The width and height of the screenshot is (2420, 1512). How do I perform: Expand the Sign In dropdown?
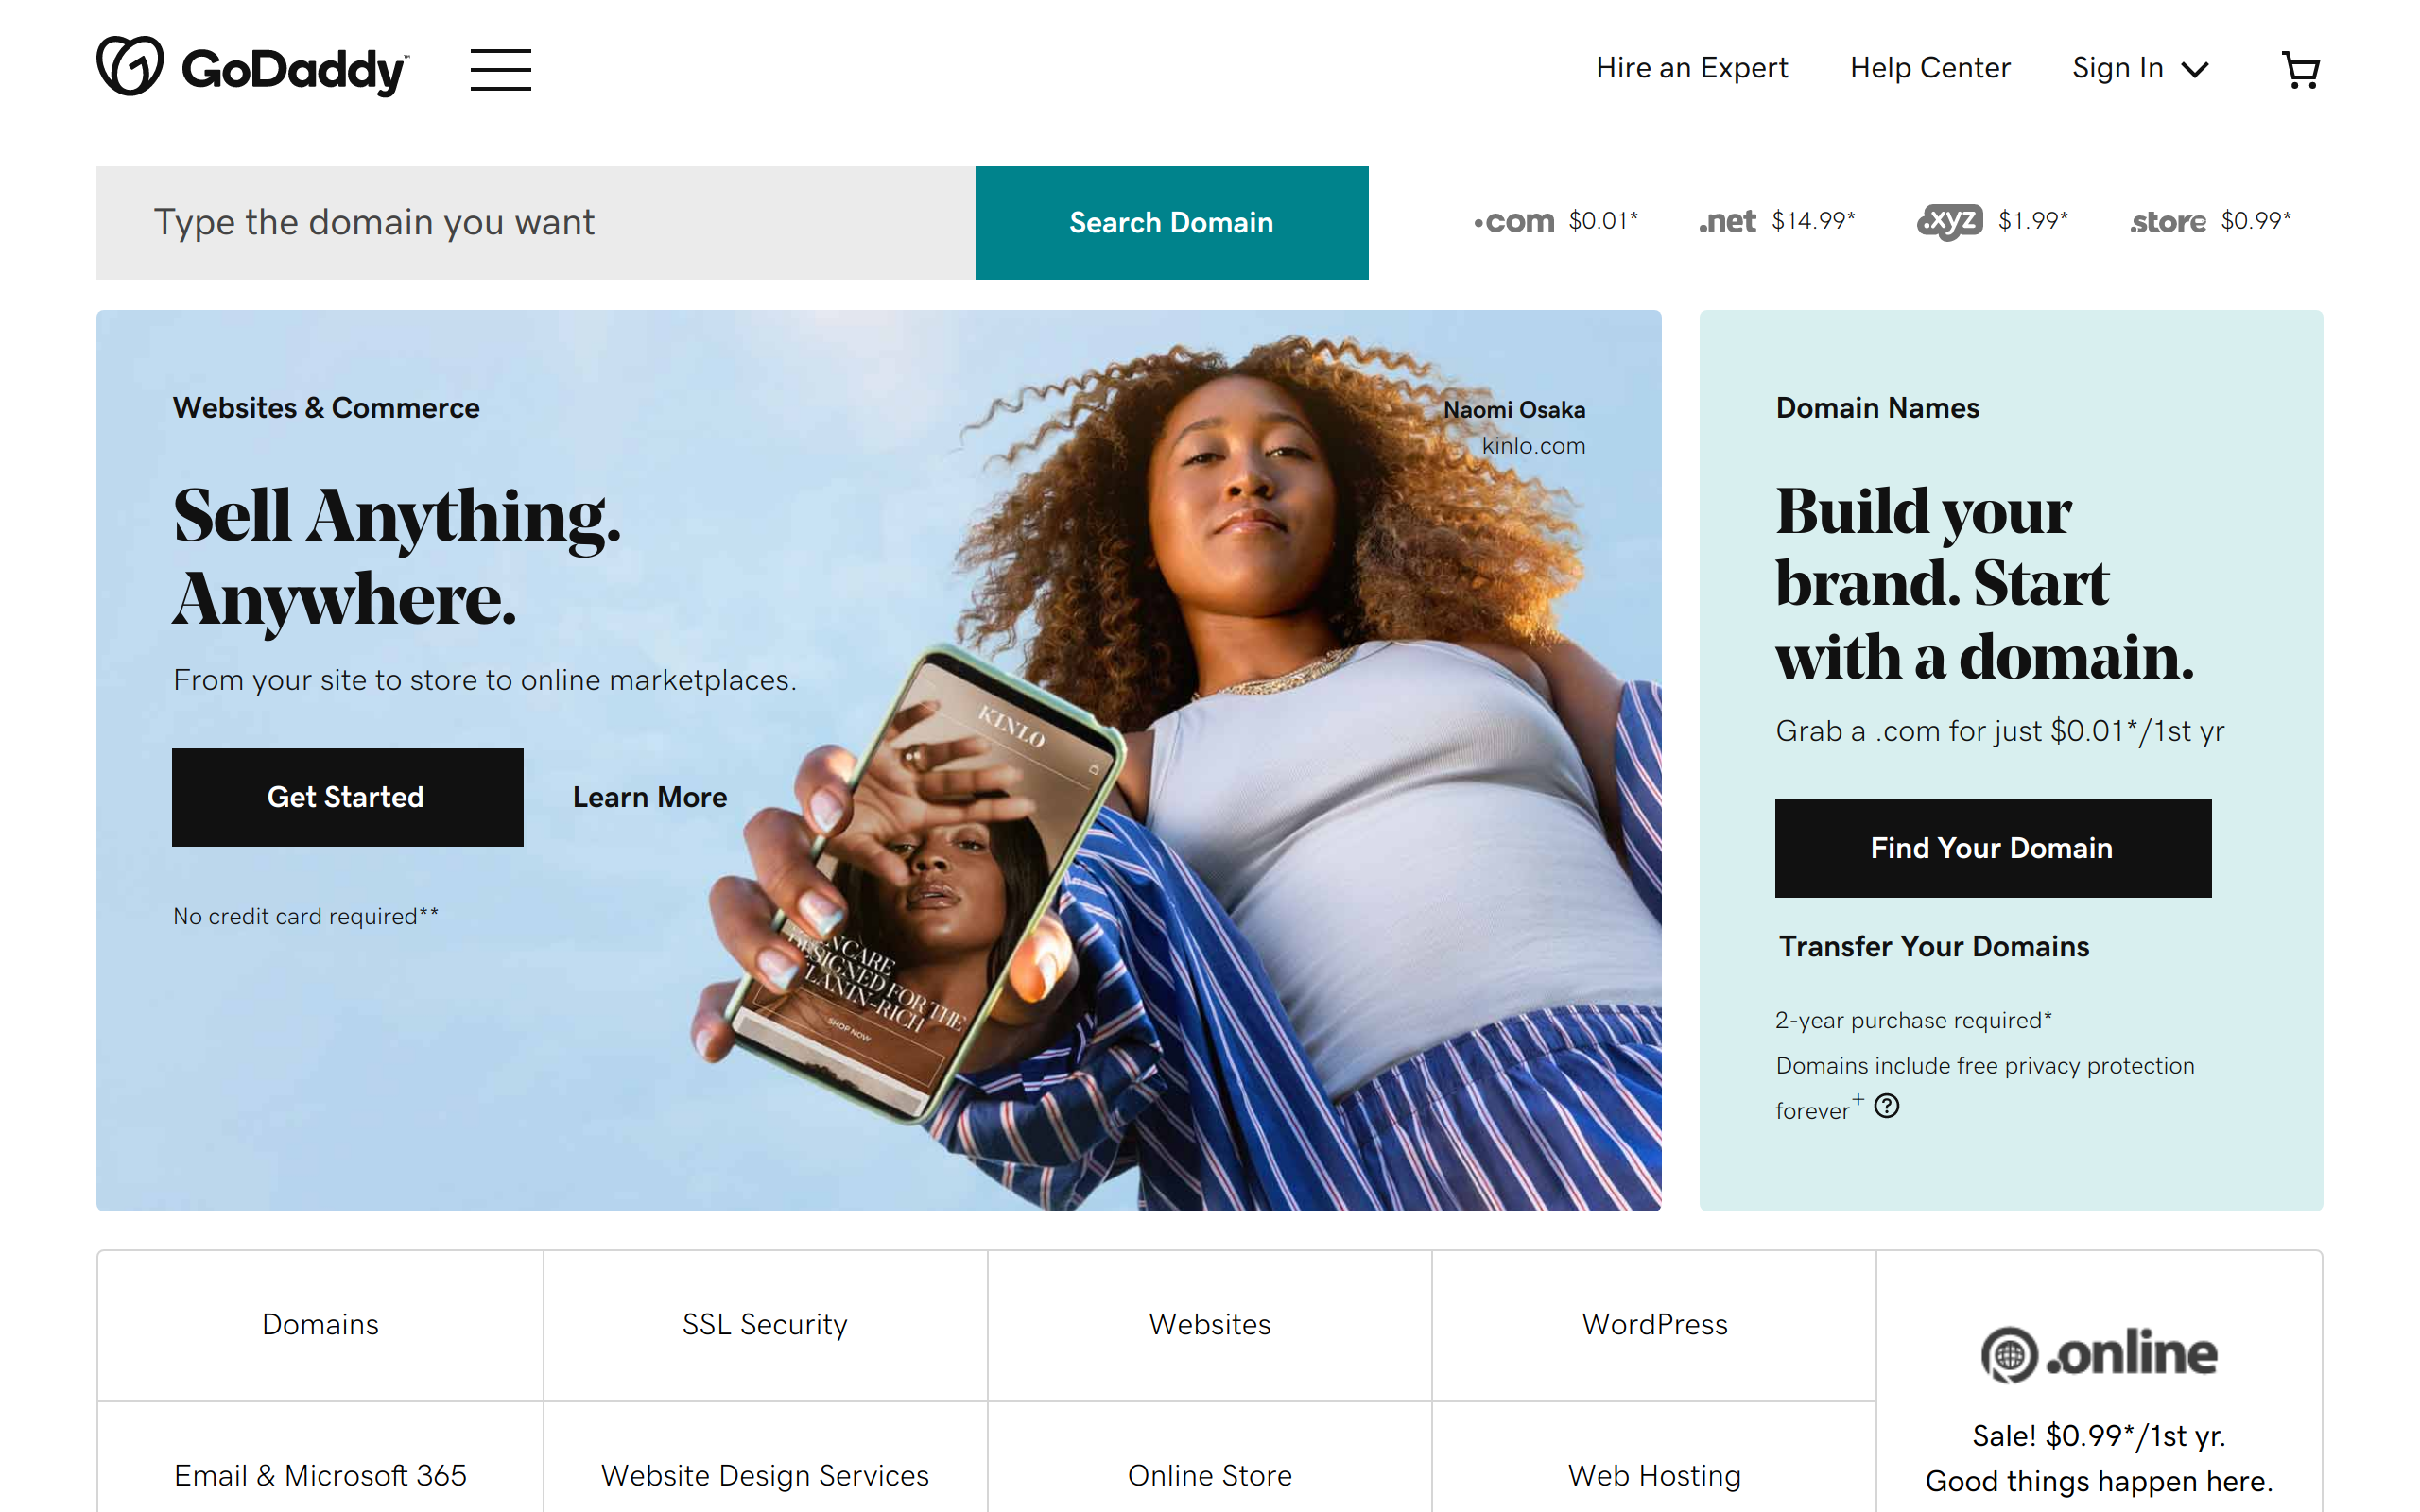(2140, 68)
